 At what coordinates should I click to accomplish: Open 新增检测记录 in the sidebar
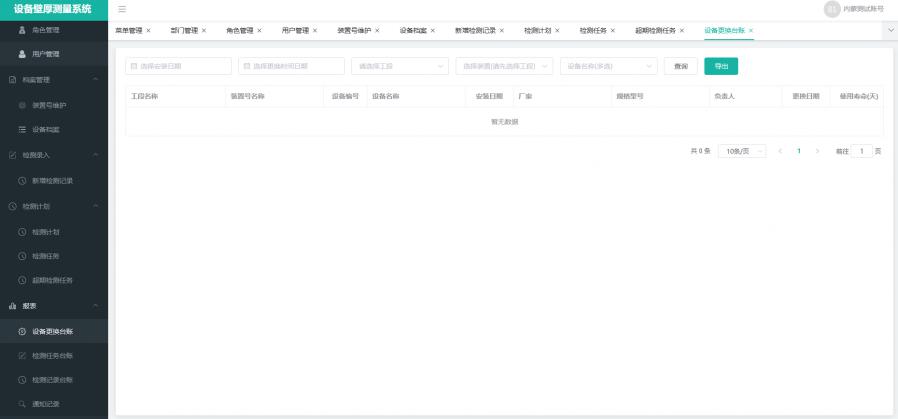click(x=52, y=180)
